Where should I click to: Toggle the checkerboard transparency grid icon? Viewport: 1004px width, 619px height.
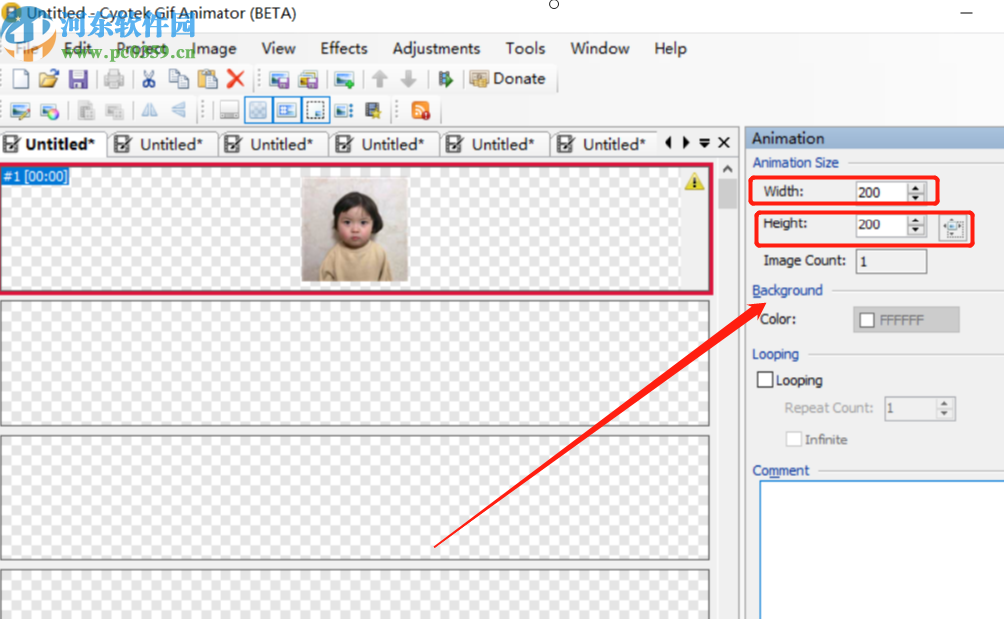(258, 111)
